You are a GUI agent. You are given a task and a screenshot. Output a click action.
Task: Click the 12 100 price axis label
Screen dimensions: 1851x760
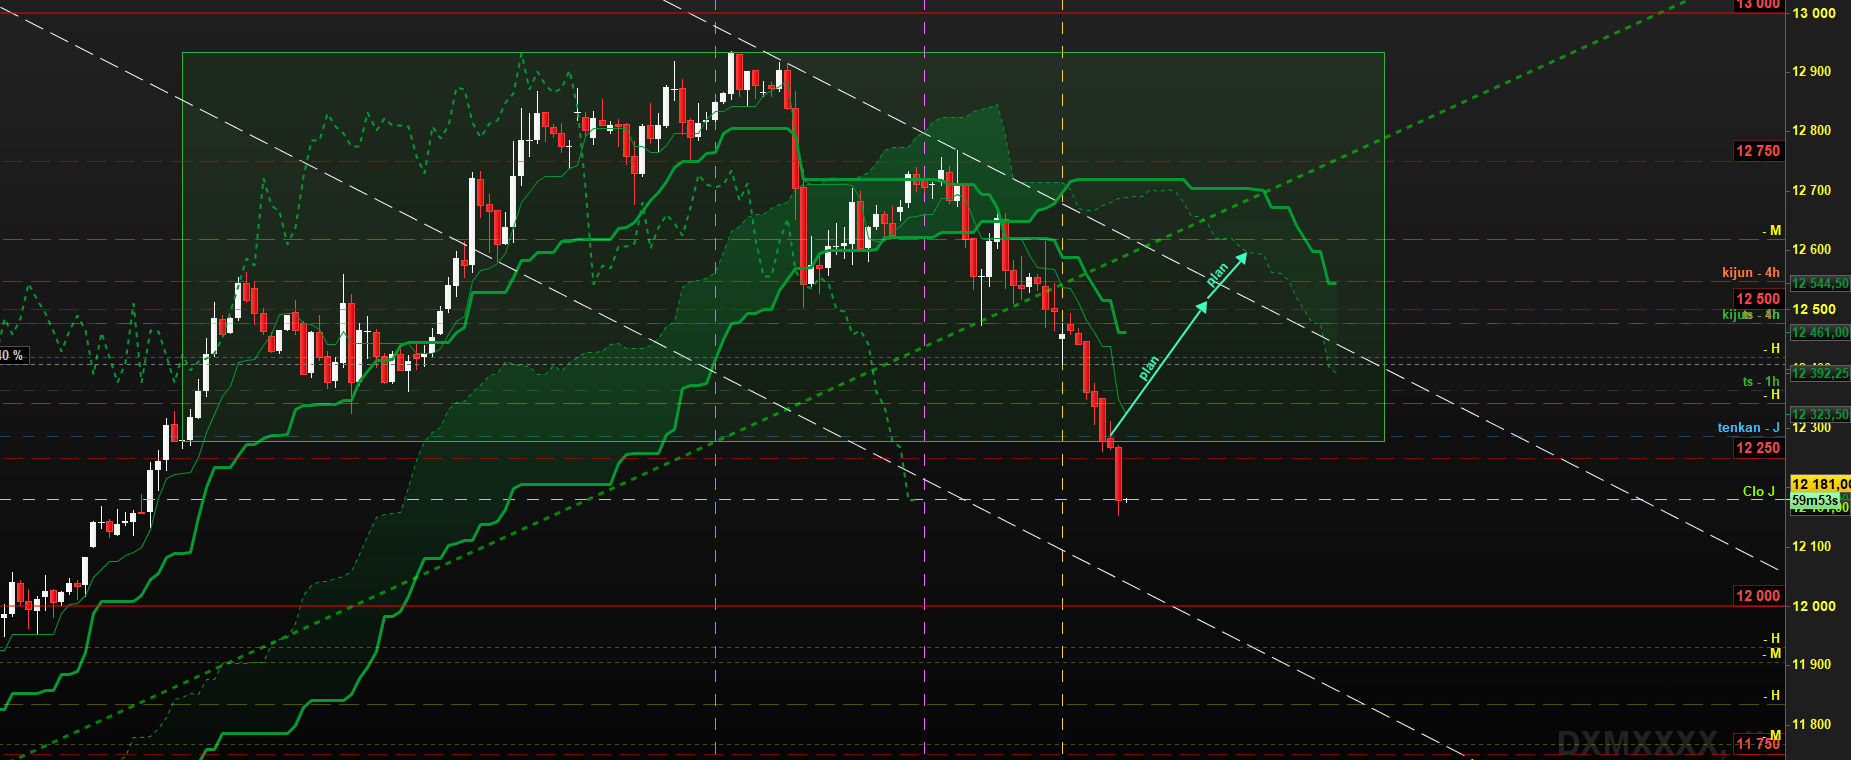(x=1812, y=546)
